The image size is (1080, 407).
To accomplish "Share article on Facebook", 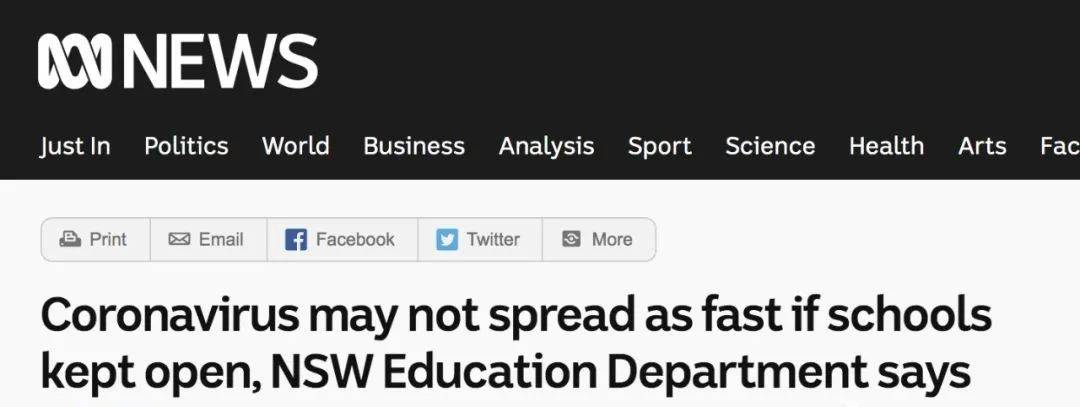I will pos(342,240).
